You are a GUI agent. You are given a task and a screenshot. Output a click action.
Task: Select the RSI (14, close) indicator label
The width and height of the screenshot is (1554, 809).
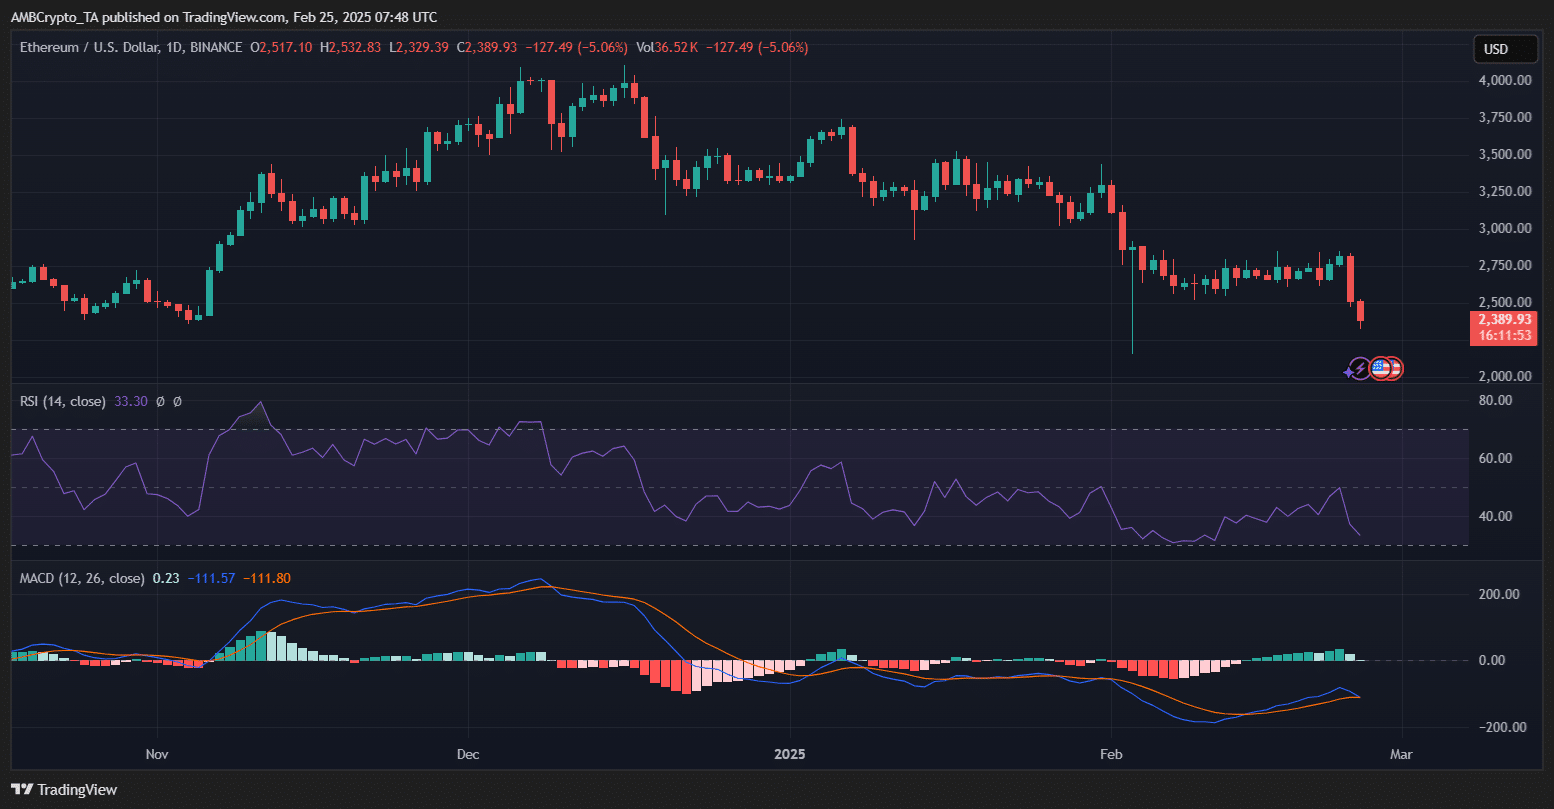coord(63,401)
